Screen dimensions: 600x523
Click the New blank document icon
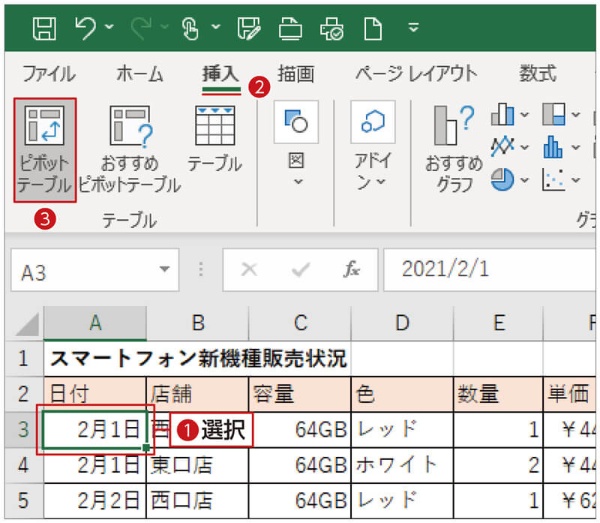373,29
